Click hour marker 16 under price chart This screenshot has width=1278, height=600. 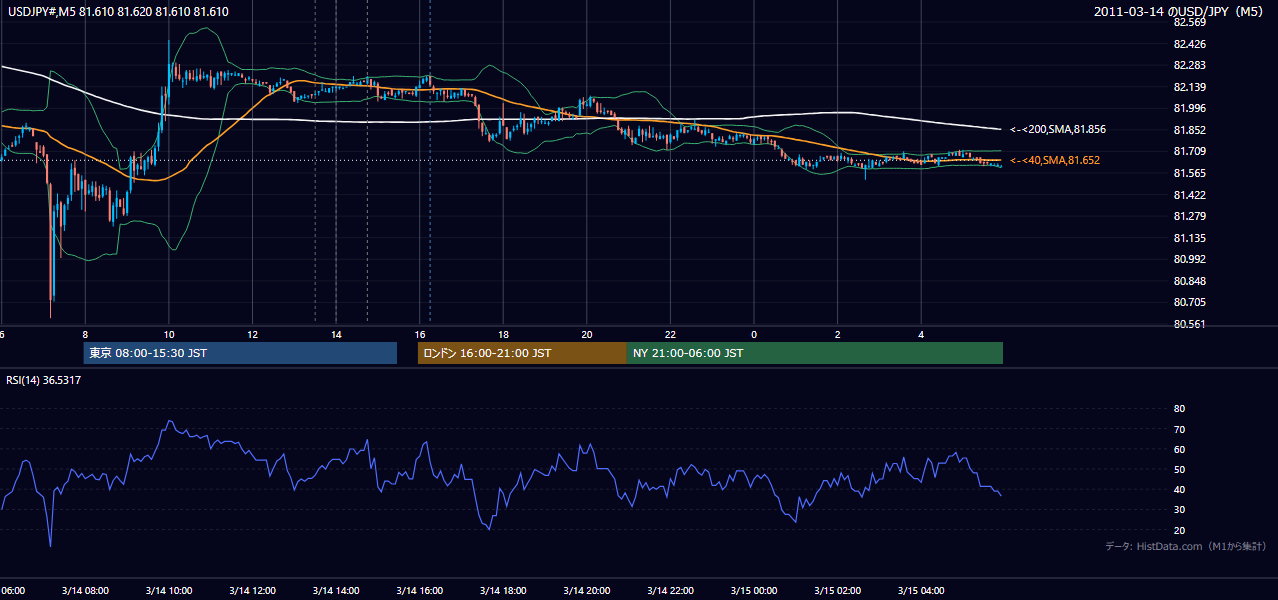tap(420, 335)
